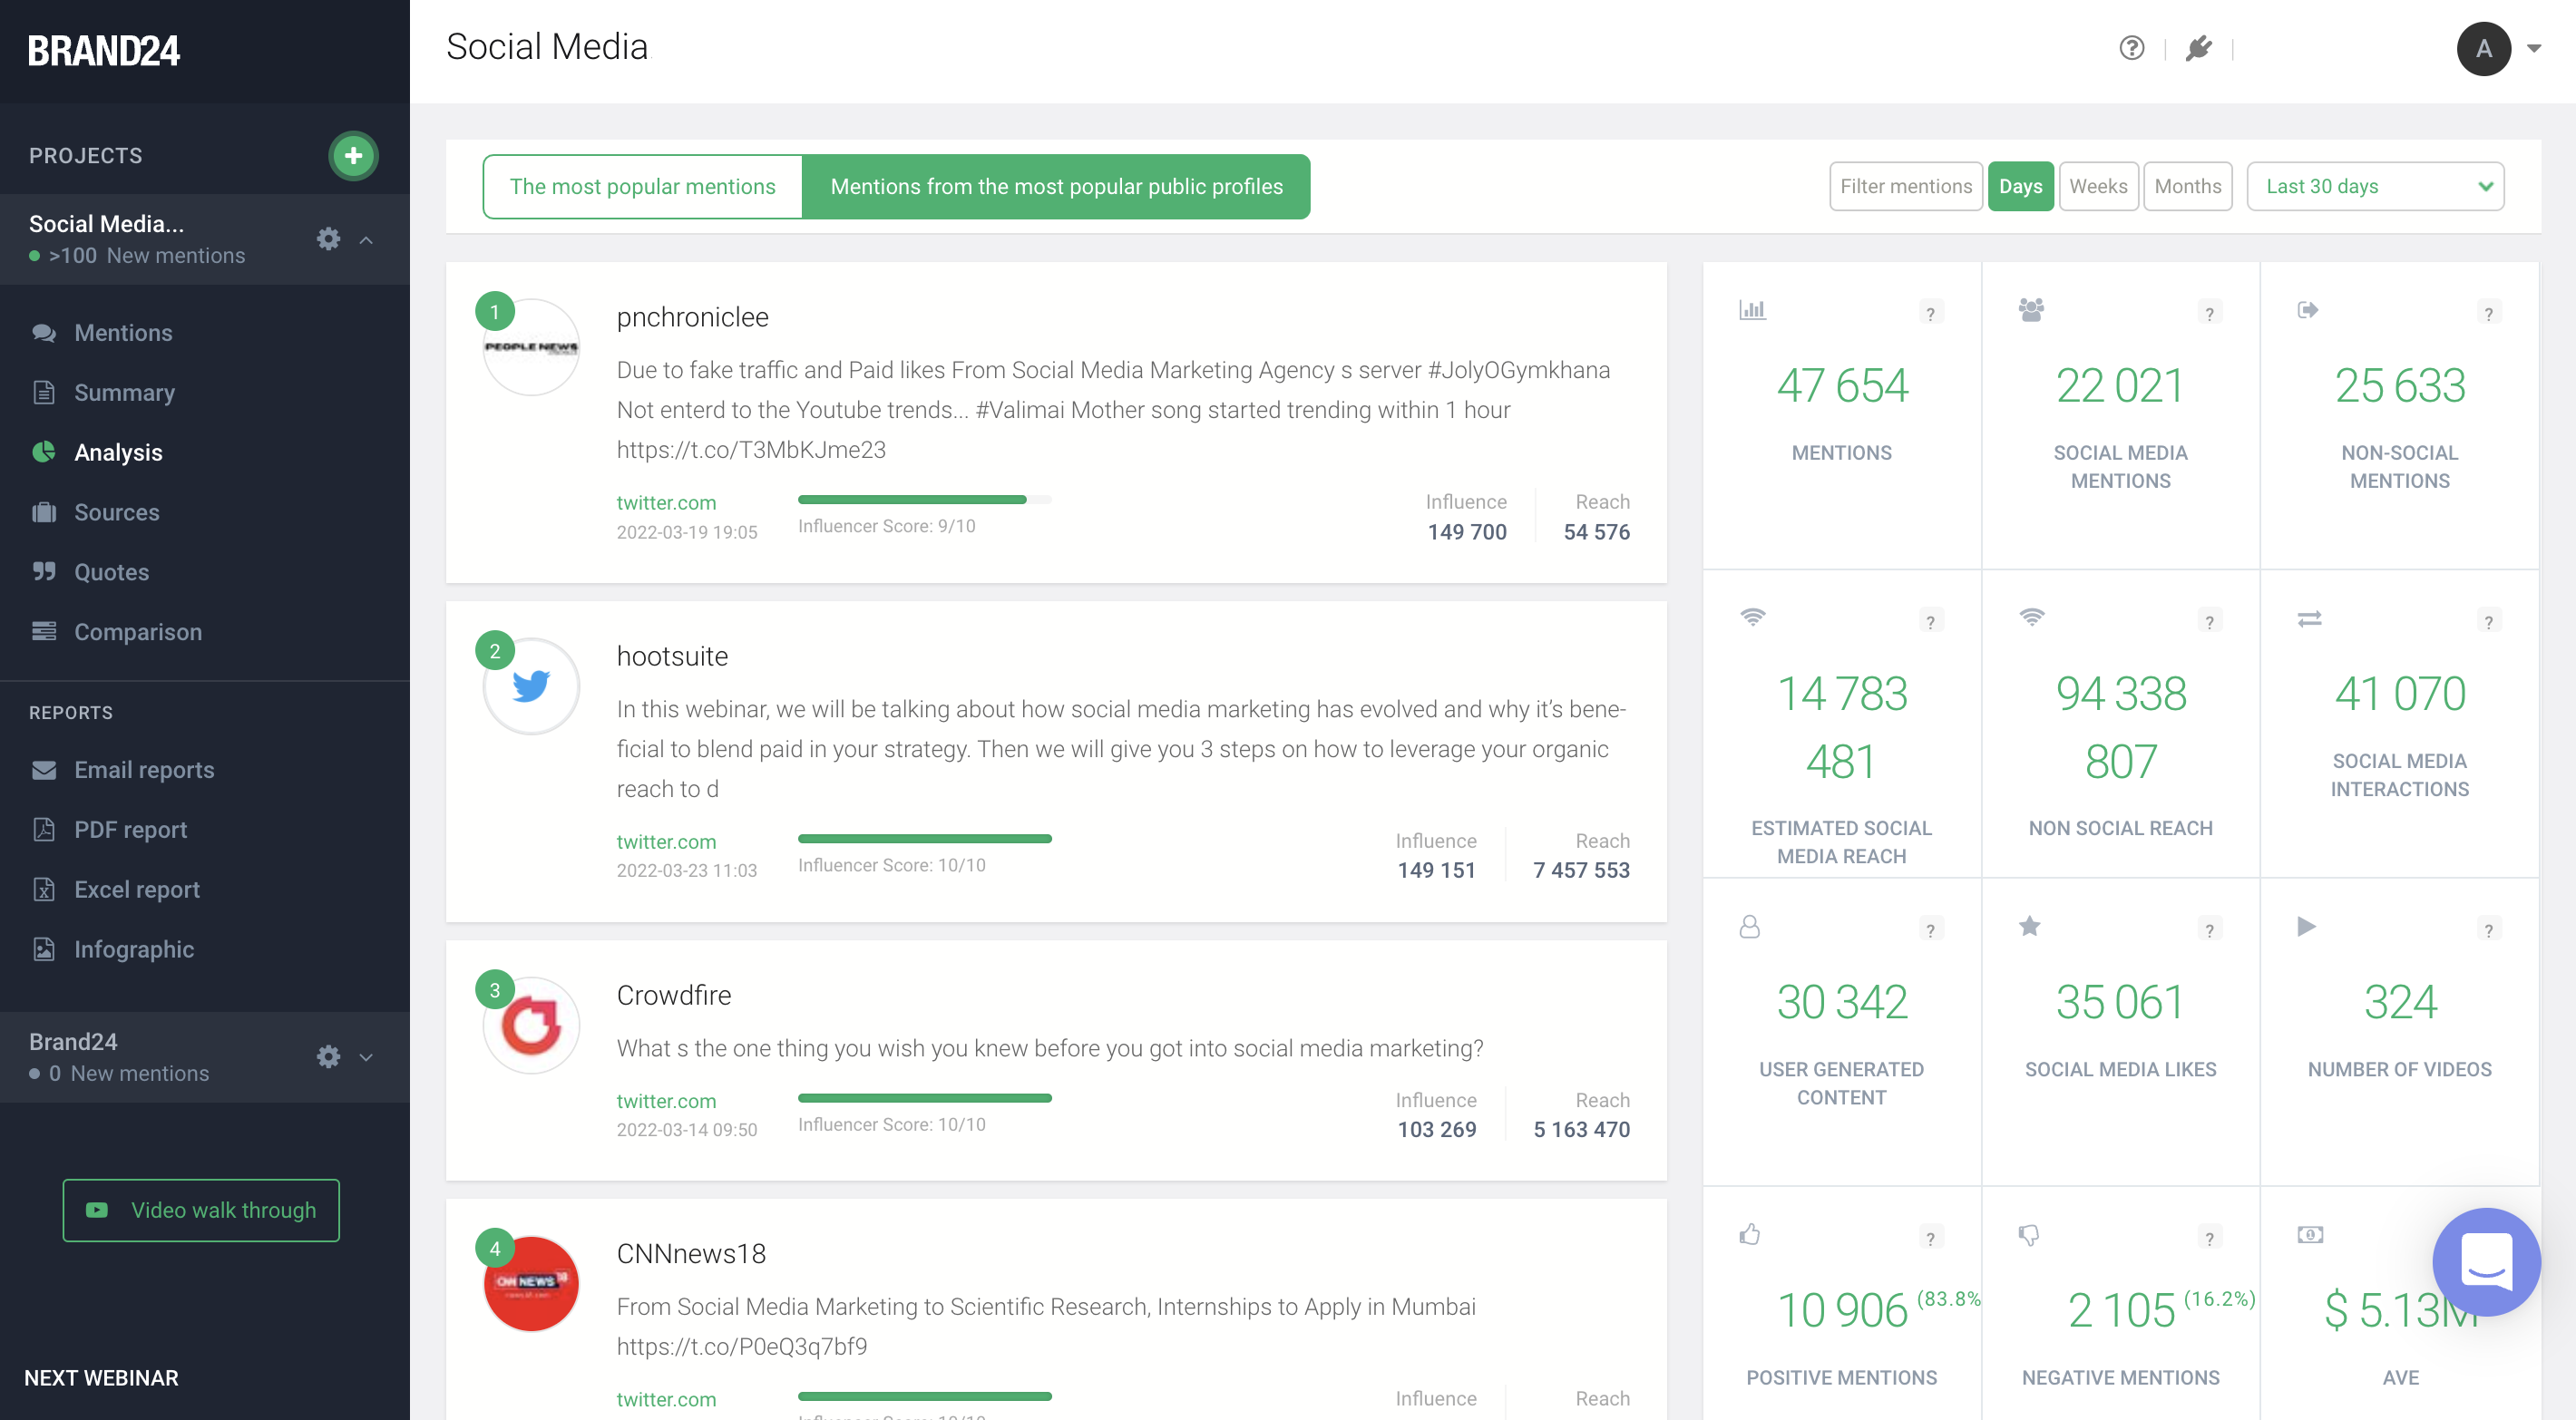The height and width of the screenshot is (1420, 2576).
Task: Add a new project with the plus icon
Action: point(353,155)
